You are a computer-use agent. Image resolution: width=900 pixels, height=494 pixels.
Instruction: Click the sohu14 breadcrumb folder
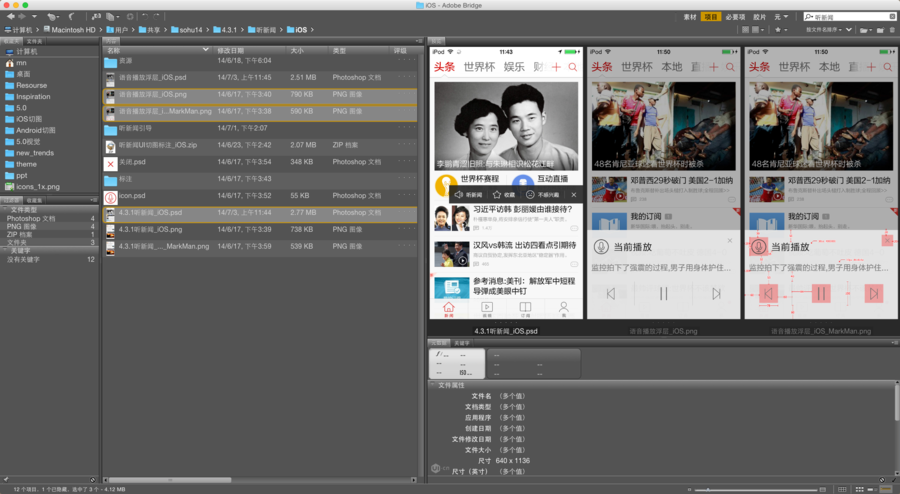pos(187,30)
